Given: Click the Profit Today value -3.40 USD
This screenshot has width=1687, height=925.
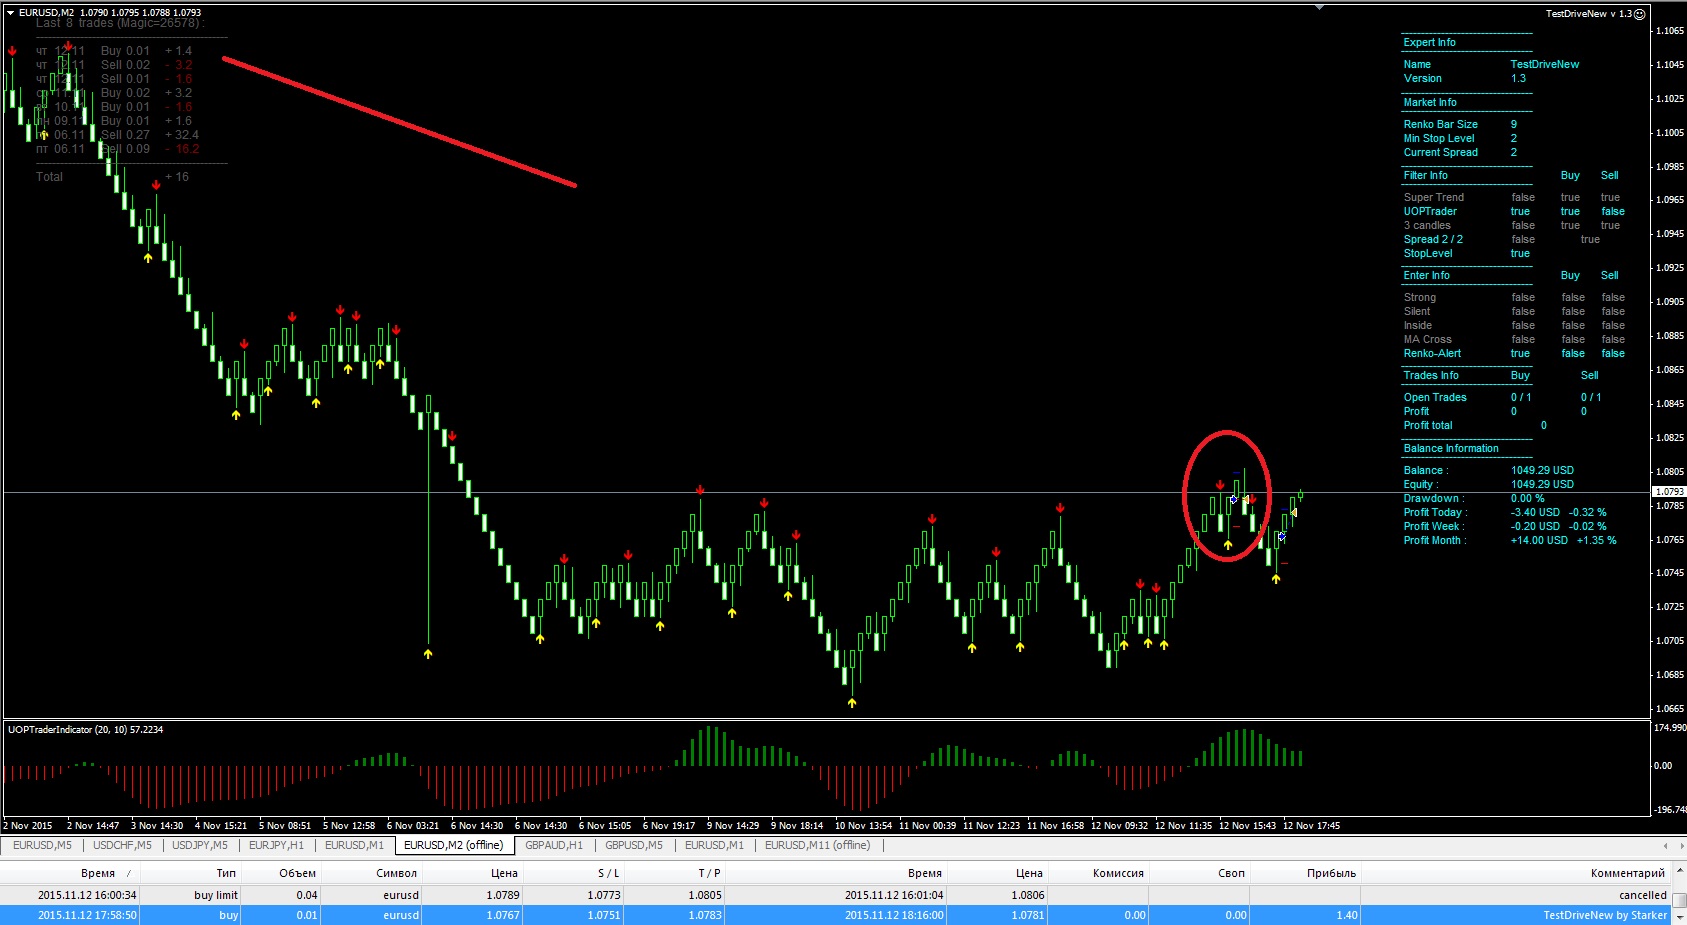Looking at the screenshot, I should pos(1535,512).
